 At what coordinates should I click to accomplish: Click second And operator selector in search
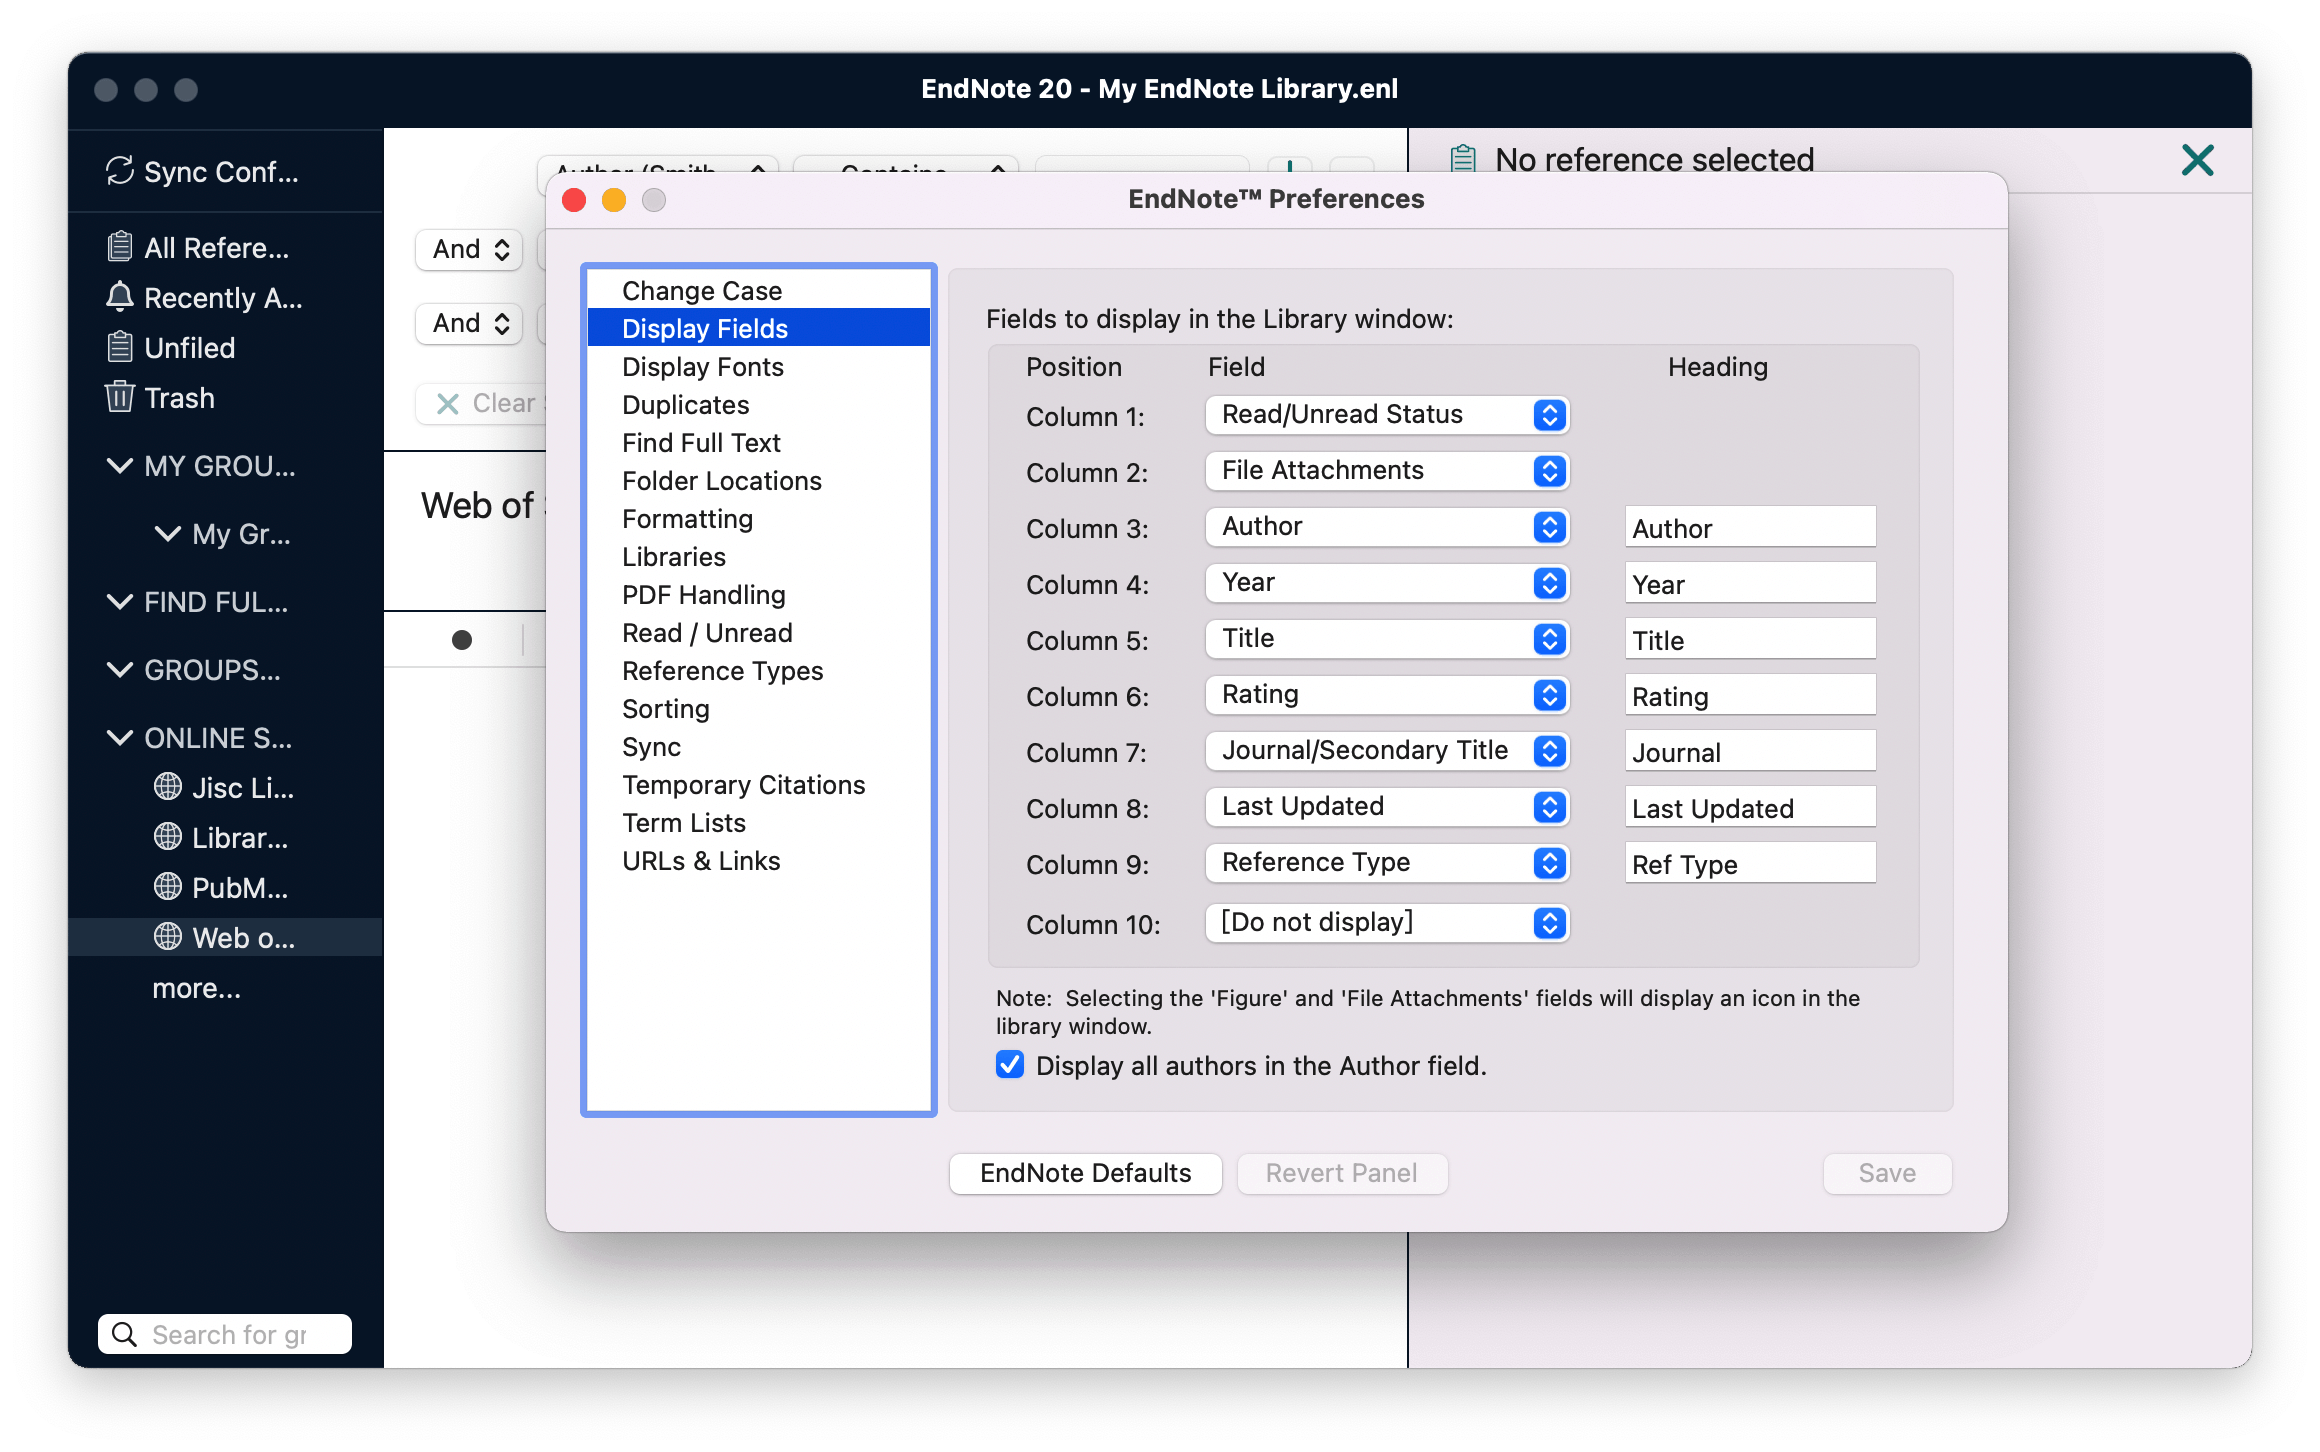[x=469, y=322]
